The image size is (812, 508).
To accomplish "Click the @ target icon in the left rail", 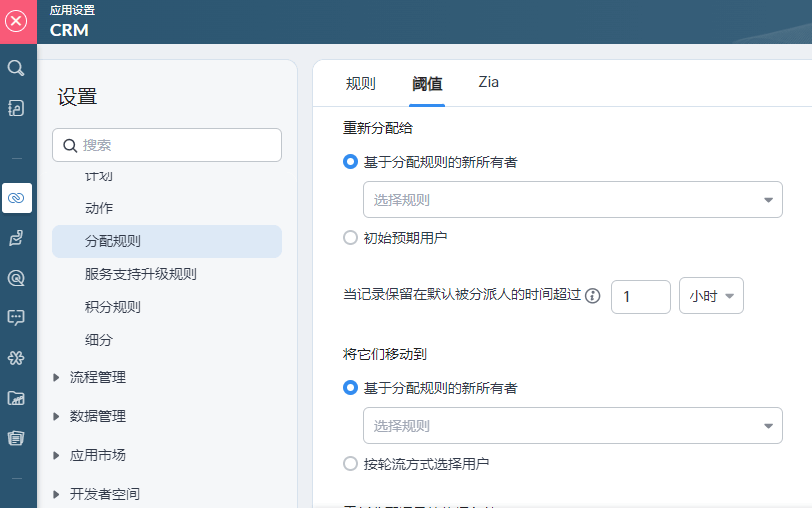I will tap(16, 278).
